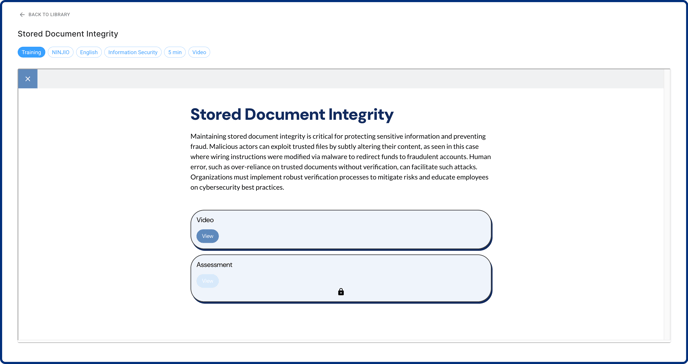Click the English language tag

[89, 52]
